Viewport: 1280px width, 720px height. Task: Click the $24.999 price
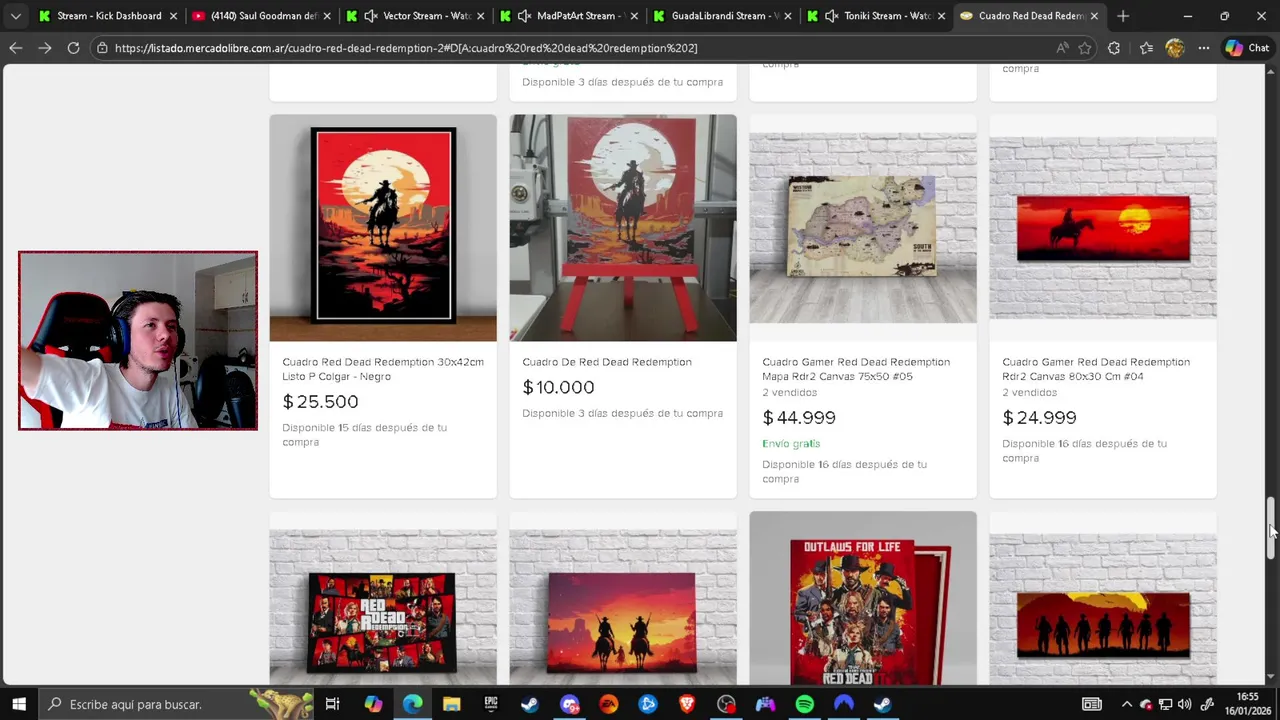1039,418
